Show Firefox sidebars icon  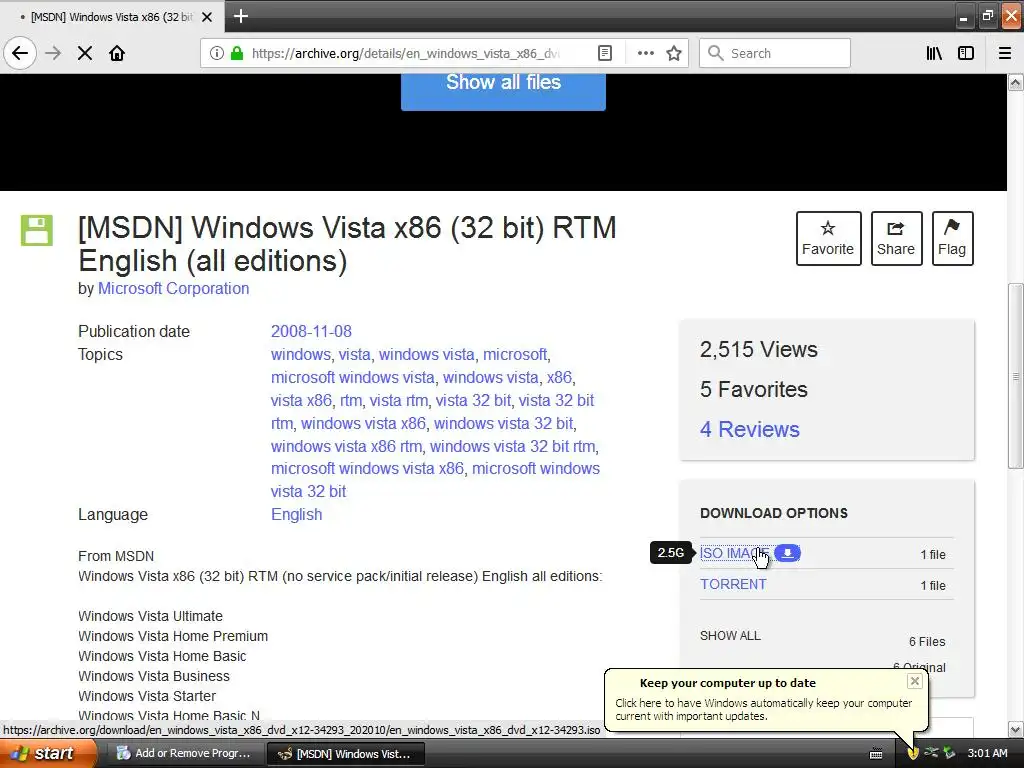click(966, 53)
